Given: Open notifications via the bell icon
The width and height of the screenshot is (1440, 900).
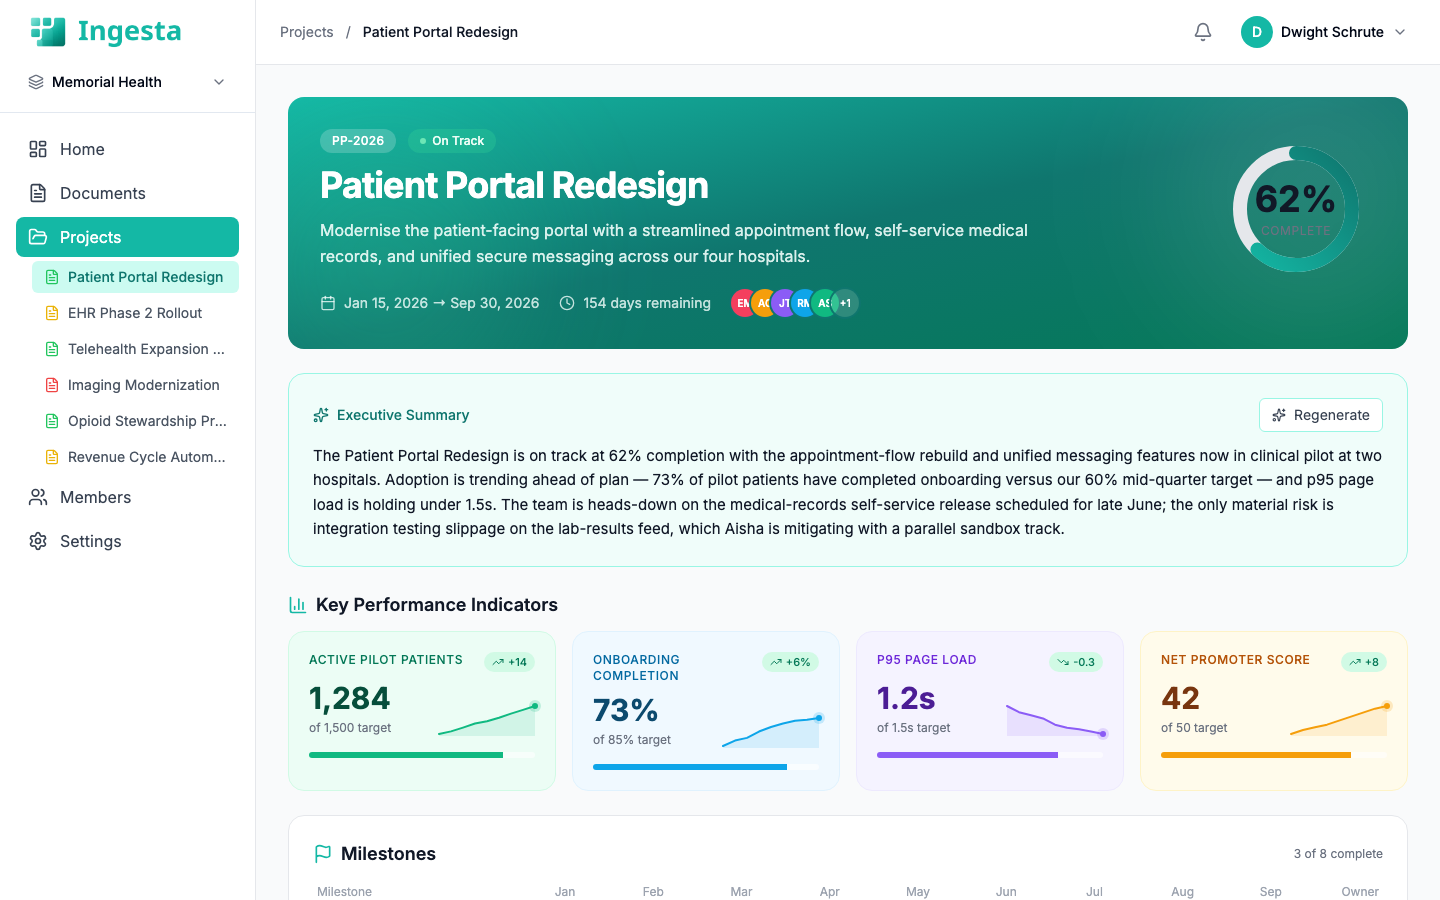Looking at the screenshot, I should pos(1202,32).
